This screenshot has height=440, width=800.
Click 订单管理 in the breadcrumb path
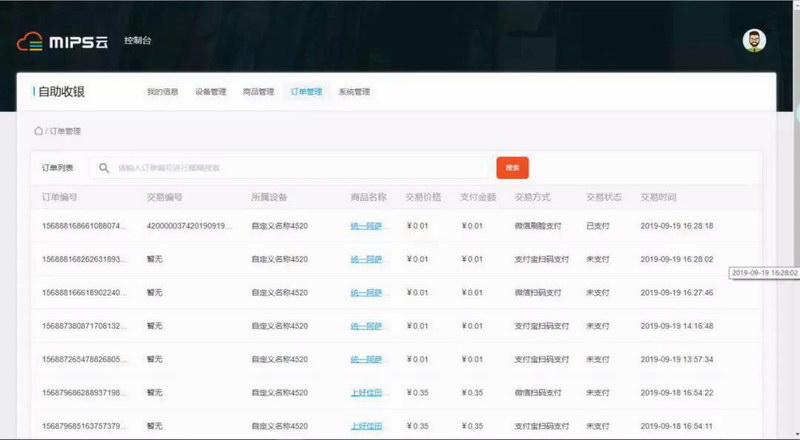click(x=64, y=131)
